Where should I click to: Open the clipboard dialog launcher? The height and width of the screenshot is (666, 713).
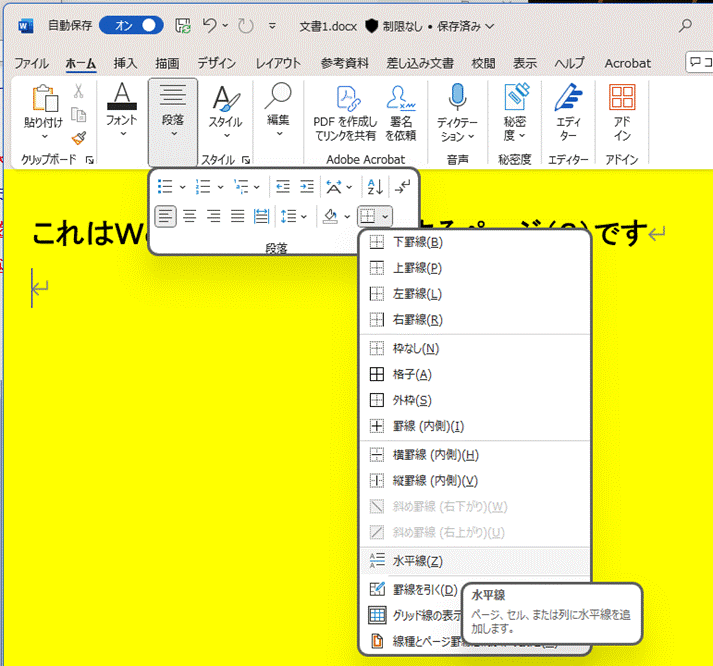(90, 160)
